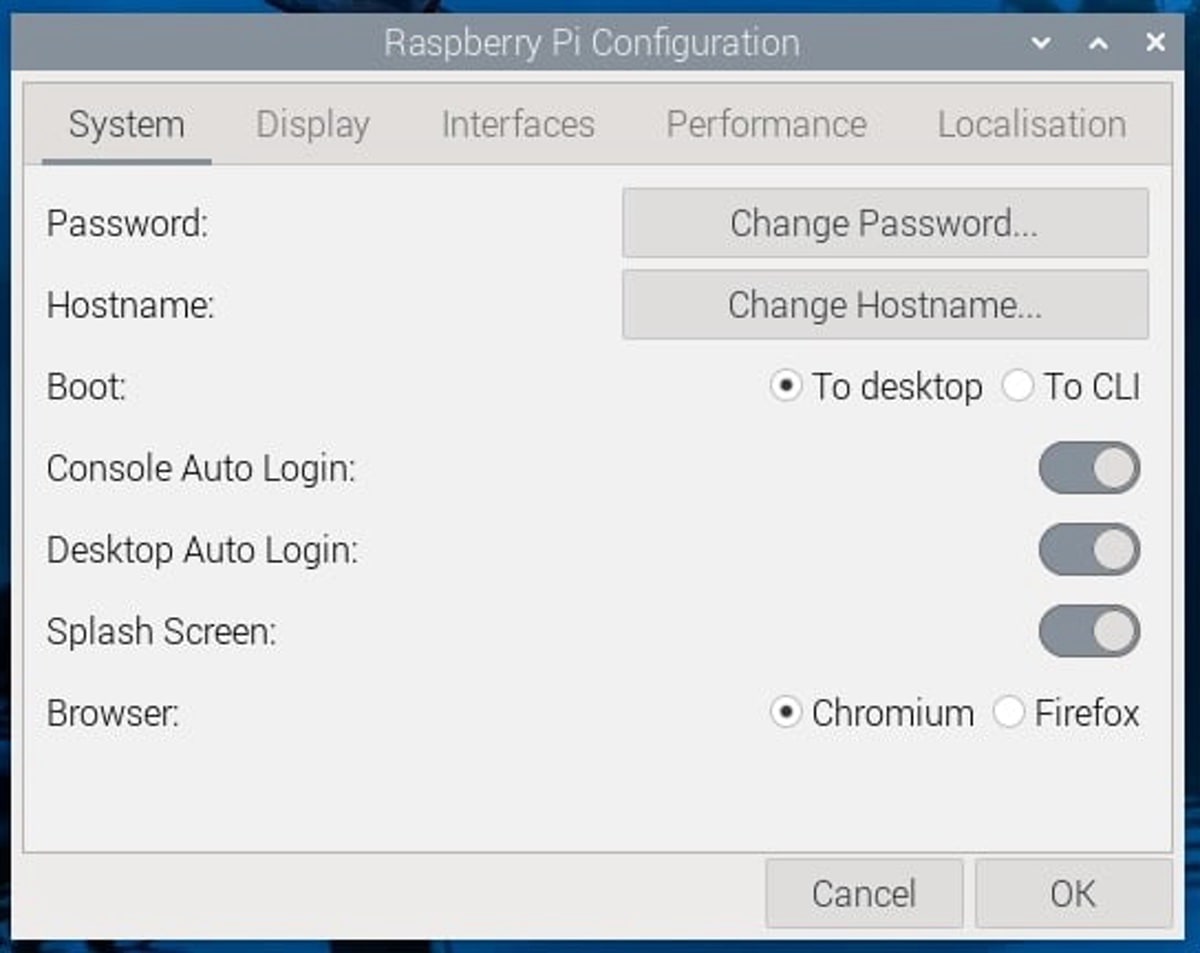Viewport: 1200px width, 953px height.
Task: Select Chromium as the browser
Action: (x=786, y=713)
